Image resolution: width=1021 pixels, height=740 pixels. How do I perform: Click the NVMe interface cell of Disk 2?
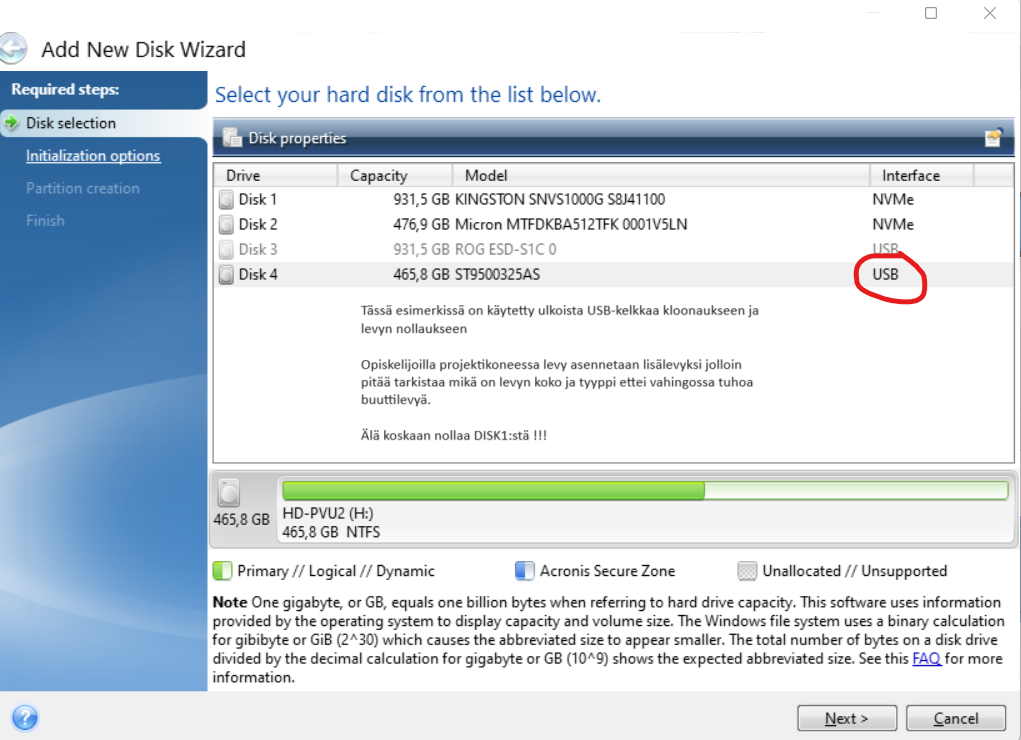[893, 225]
